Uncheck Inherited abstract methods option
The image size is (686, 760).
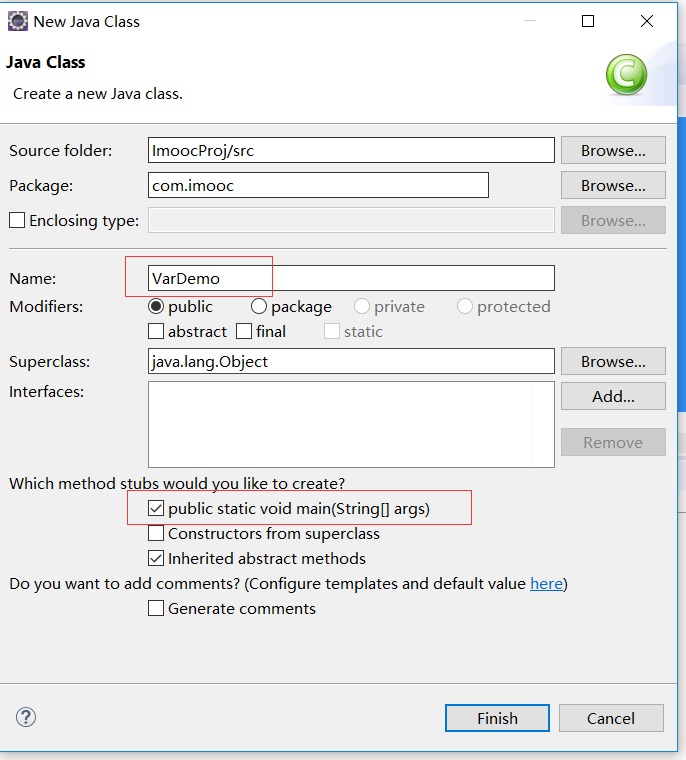(x=156, y=558)
